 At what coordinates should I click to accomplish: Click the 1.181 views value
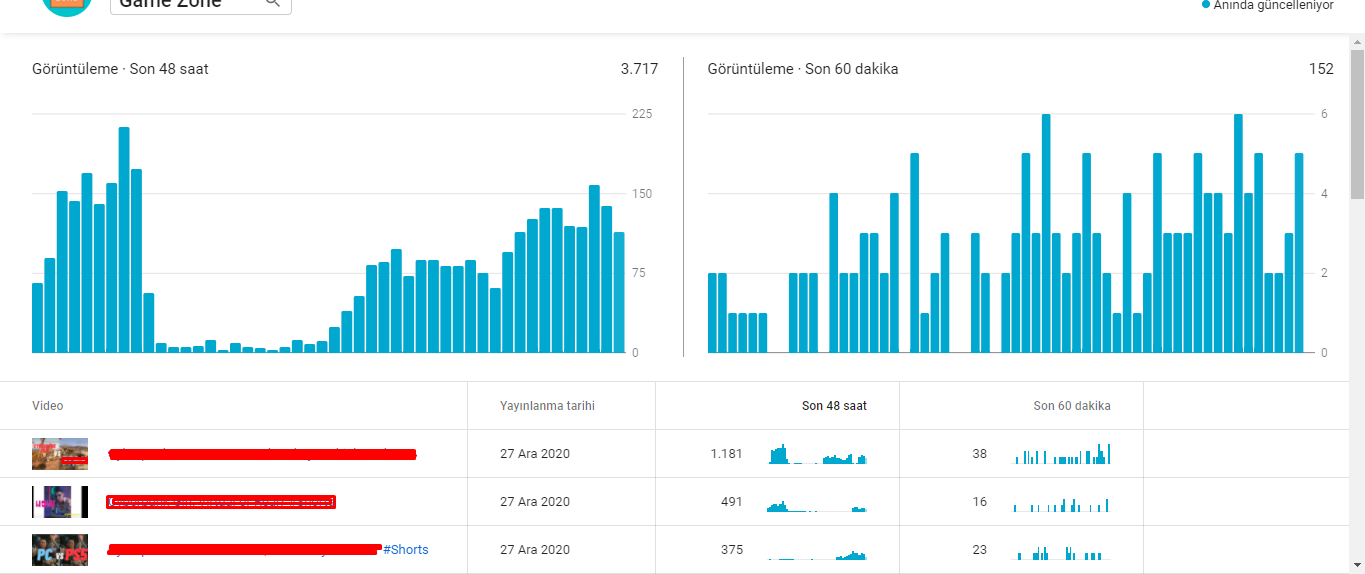[727, 454]
